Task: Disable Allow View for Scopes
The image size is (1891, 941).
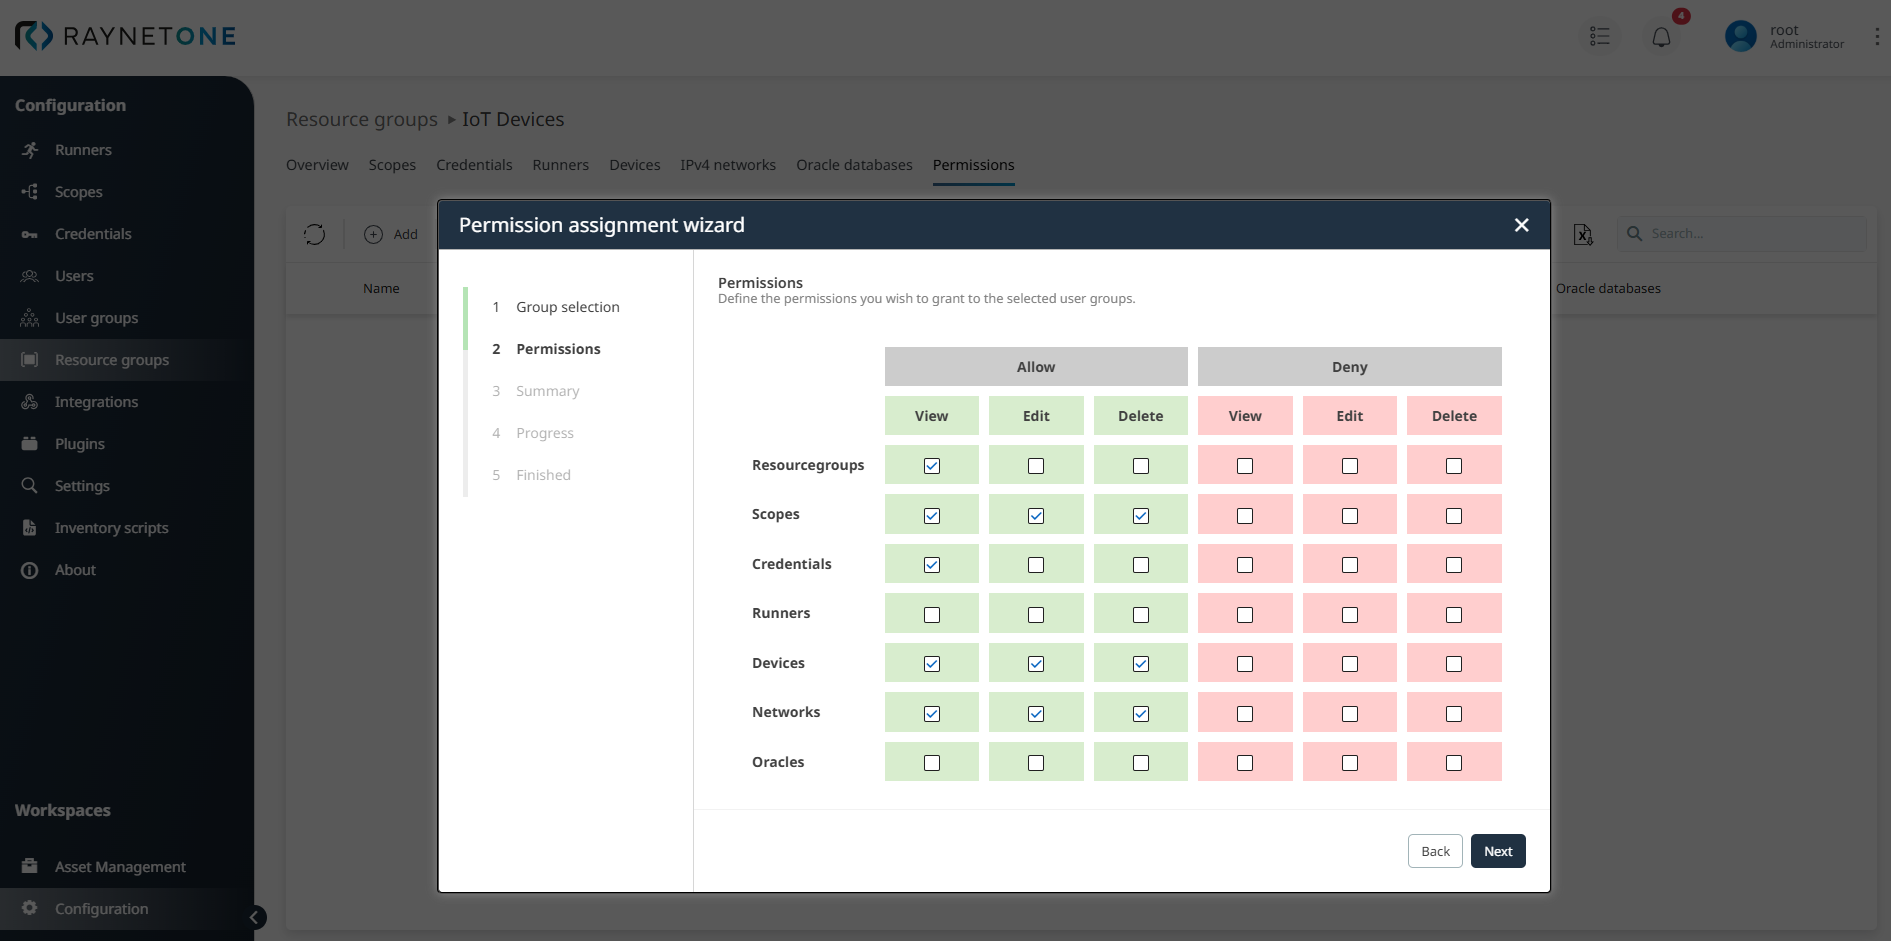Action: point(931,514)
